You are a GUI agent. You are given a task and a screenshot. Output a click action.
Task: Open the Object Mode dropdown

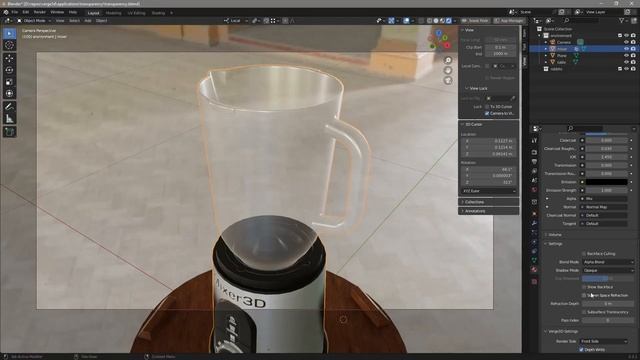click(33, 20)
